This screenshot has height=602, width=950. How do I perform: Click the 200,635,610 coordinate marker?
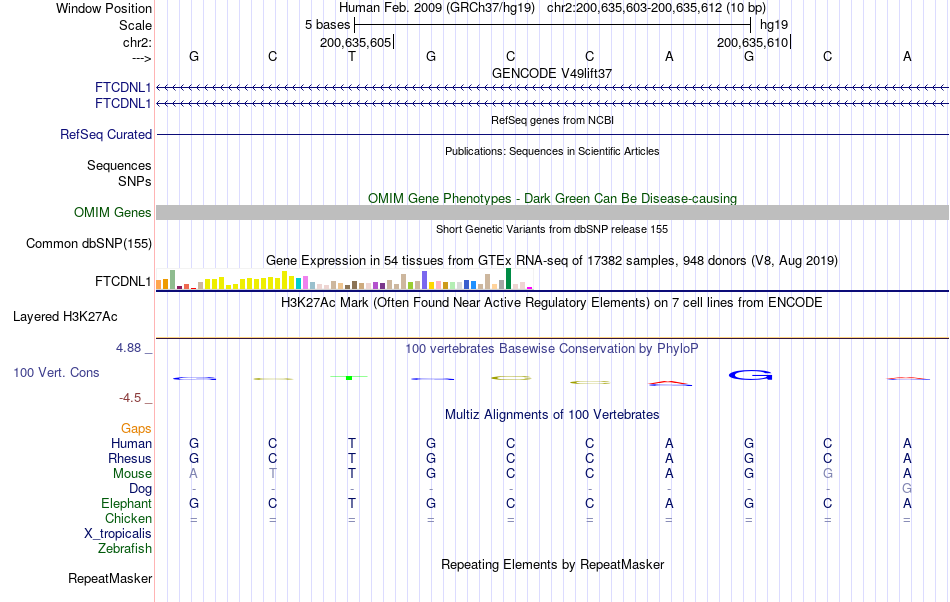(x=752, y=42)
